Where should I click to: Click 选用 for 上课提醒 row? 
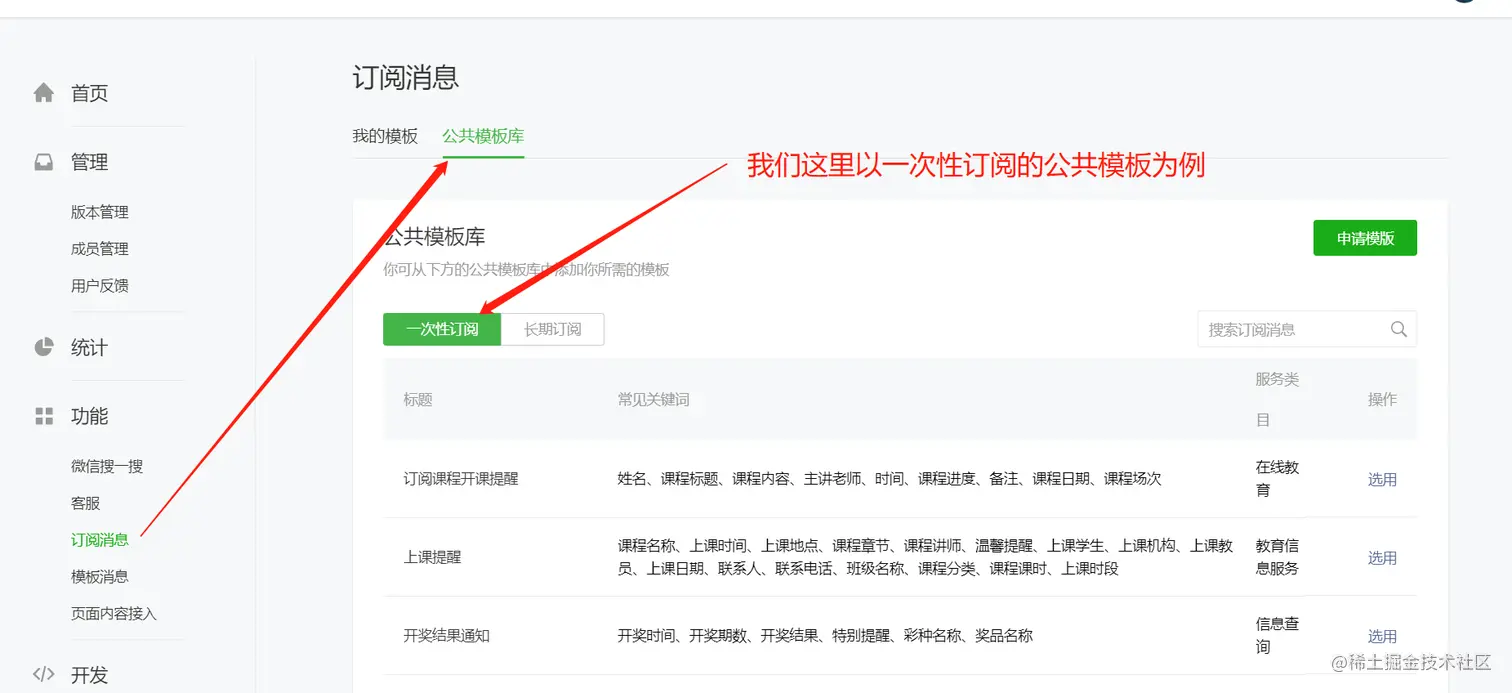[x=1382, y=558]
